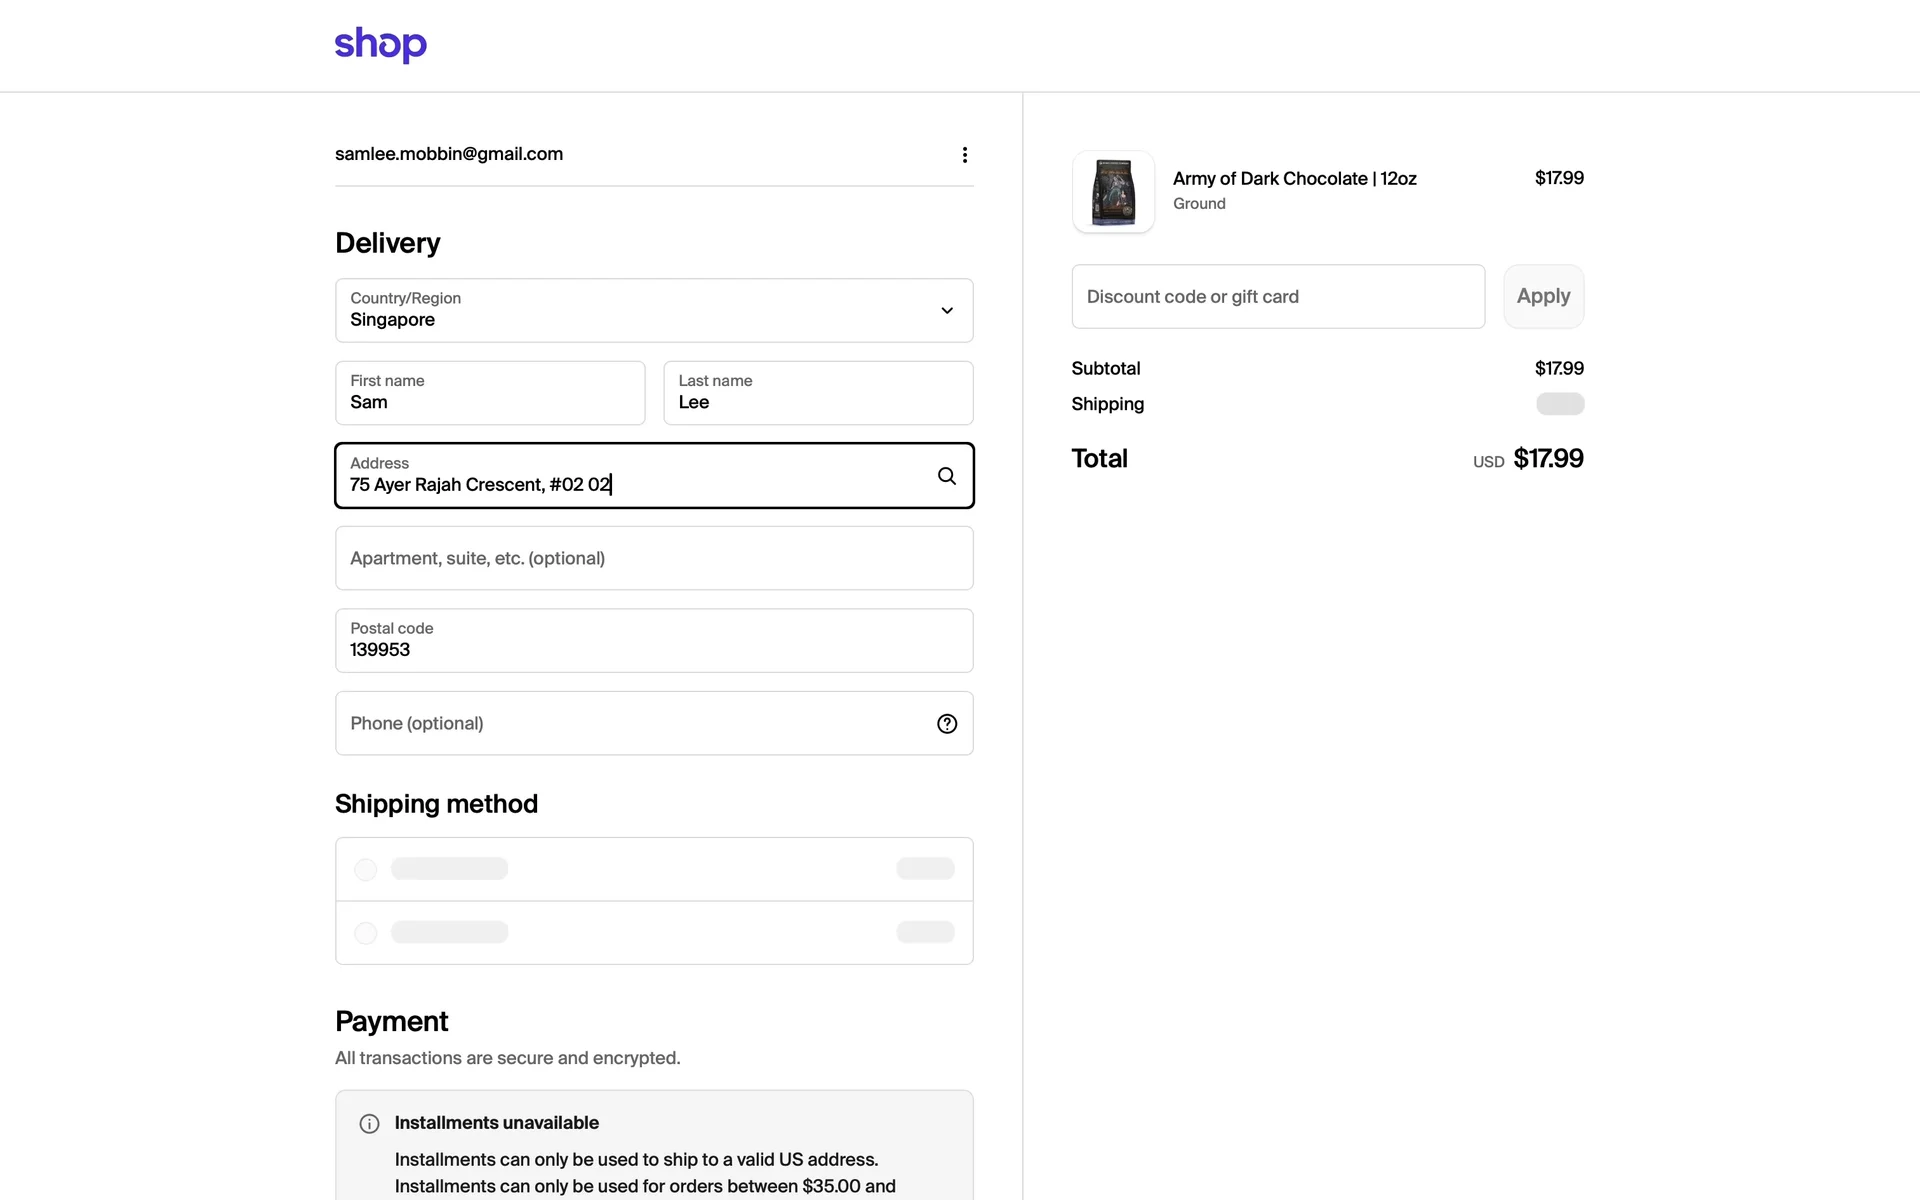Click the Address input field
This screenshot has height=1200, width=1920.
[x=630, y=476]
